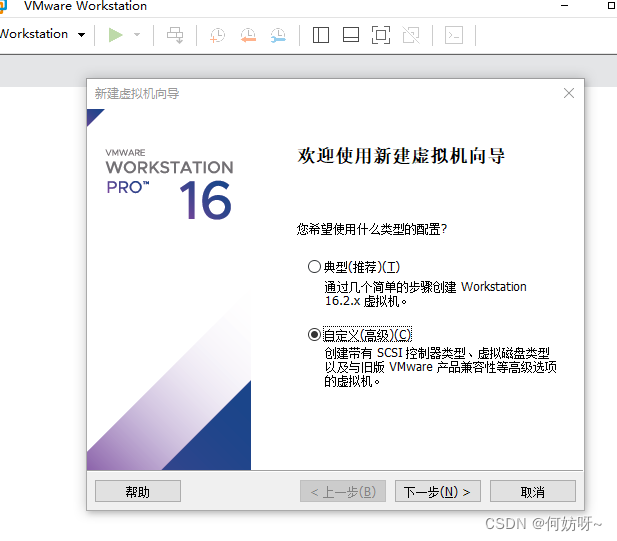
Task: Click the description mentioning Workstation 16.2.x
Action: click(425, 294)
